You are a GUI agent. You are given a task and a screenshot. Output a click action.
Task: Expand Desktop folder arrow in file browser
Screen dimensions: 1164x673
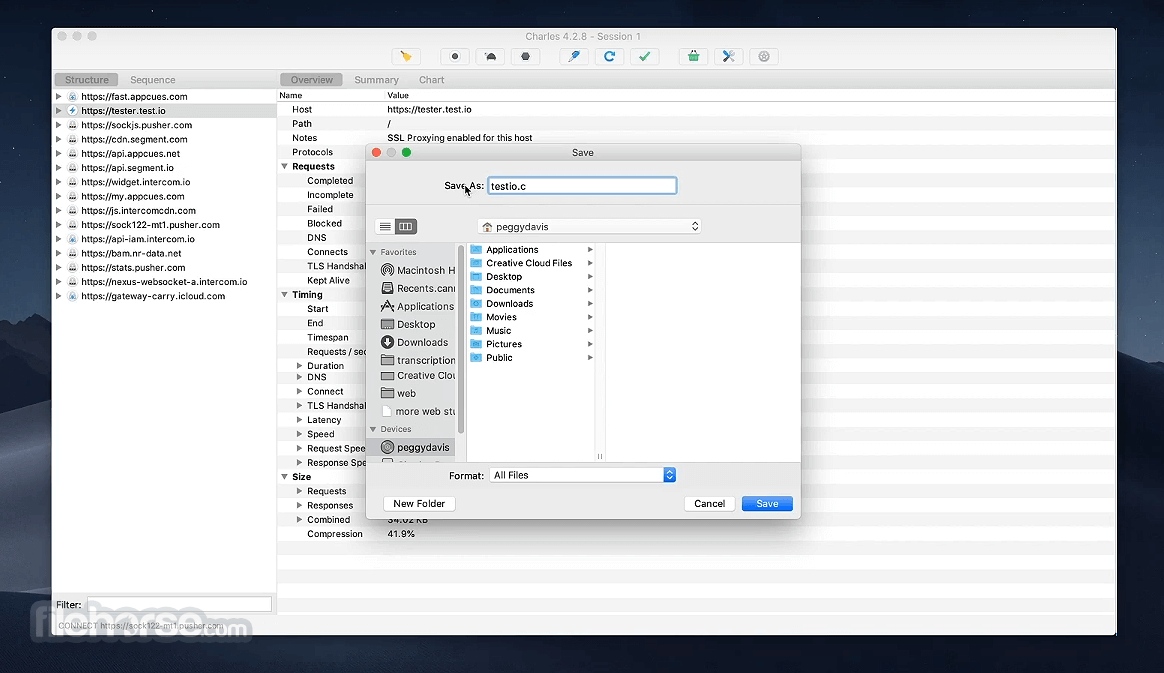(590, 277)
